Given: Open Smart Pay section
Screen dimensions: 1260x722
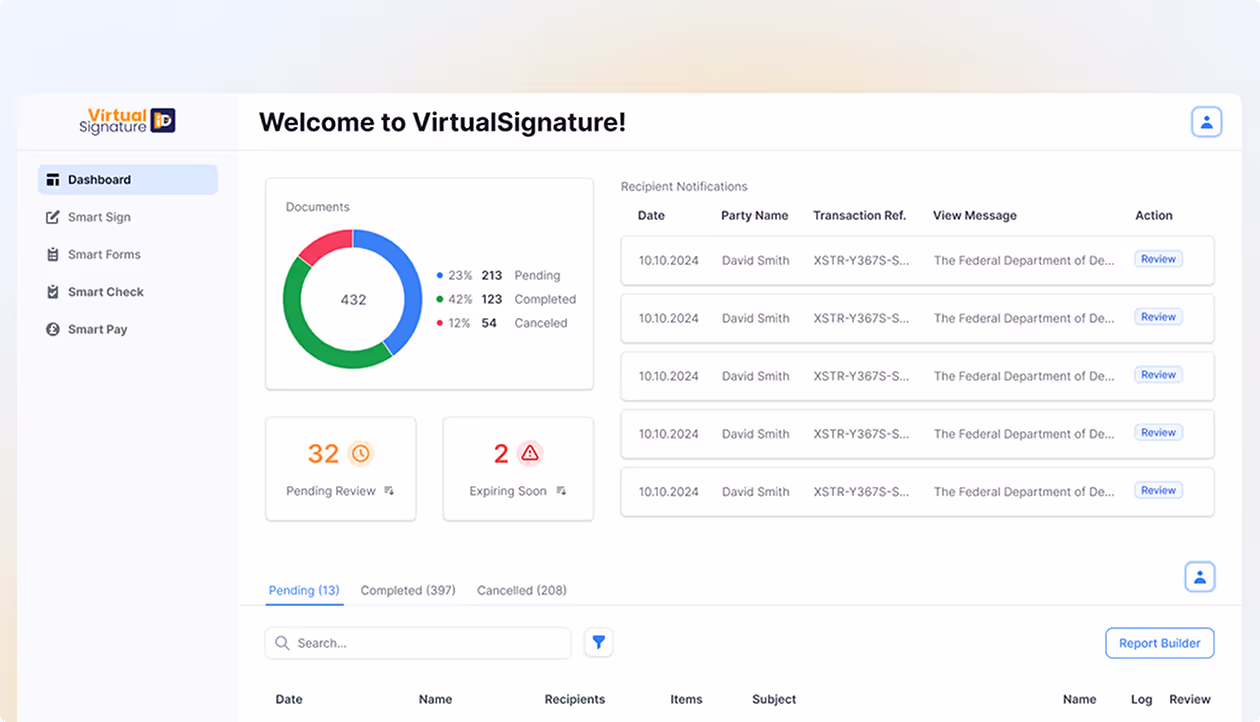Looking at the screenshot, I should coord(97,329).
